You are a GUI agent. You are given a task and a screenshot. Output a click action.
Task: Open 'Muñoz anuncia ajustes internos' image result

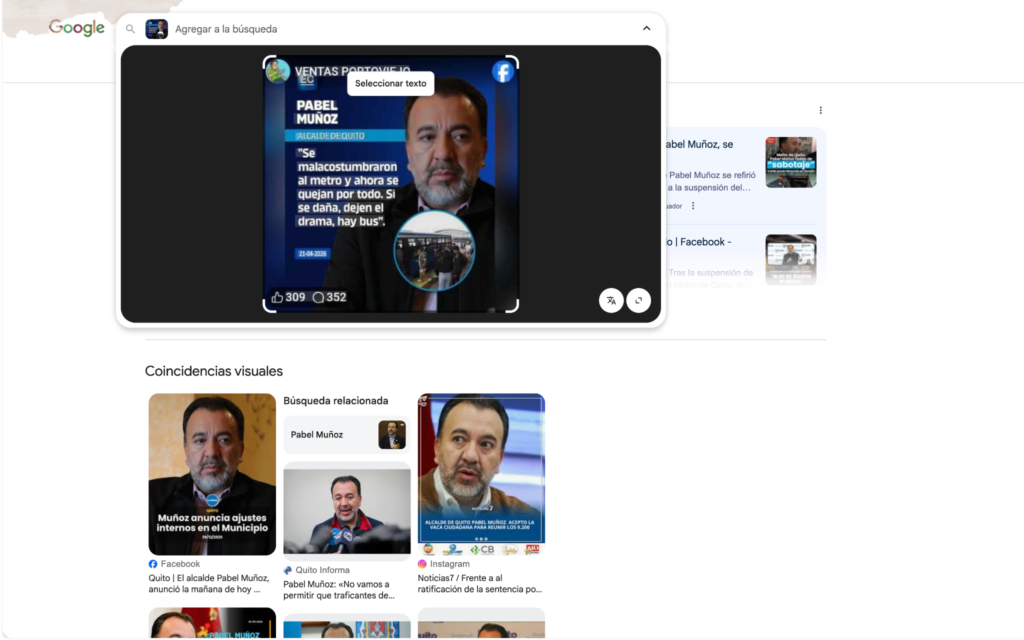(x=212, y=474)
